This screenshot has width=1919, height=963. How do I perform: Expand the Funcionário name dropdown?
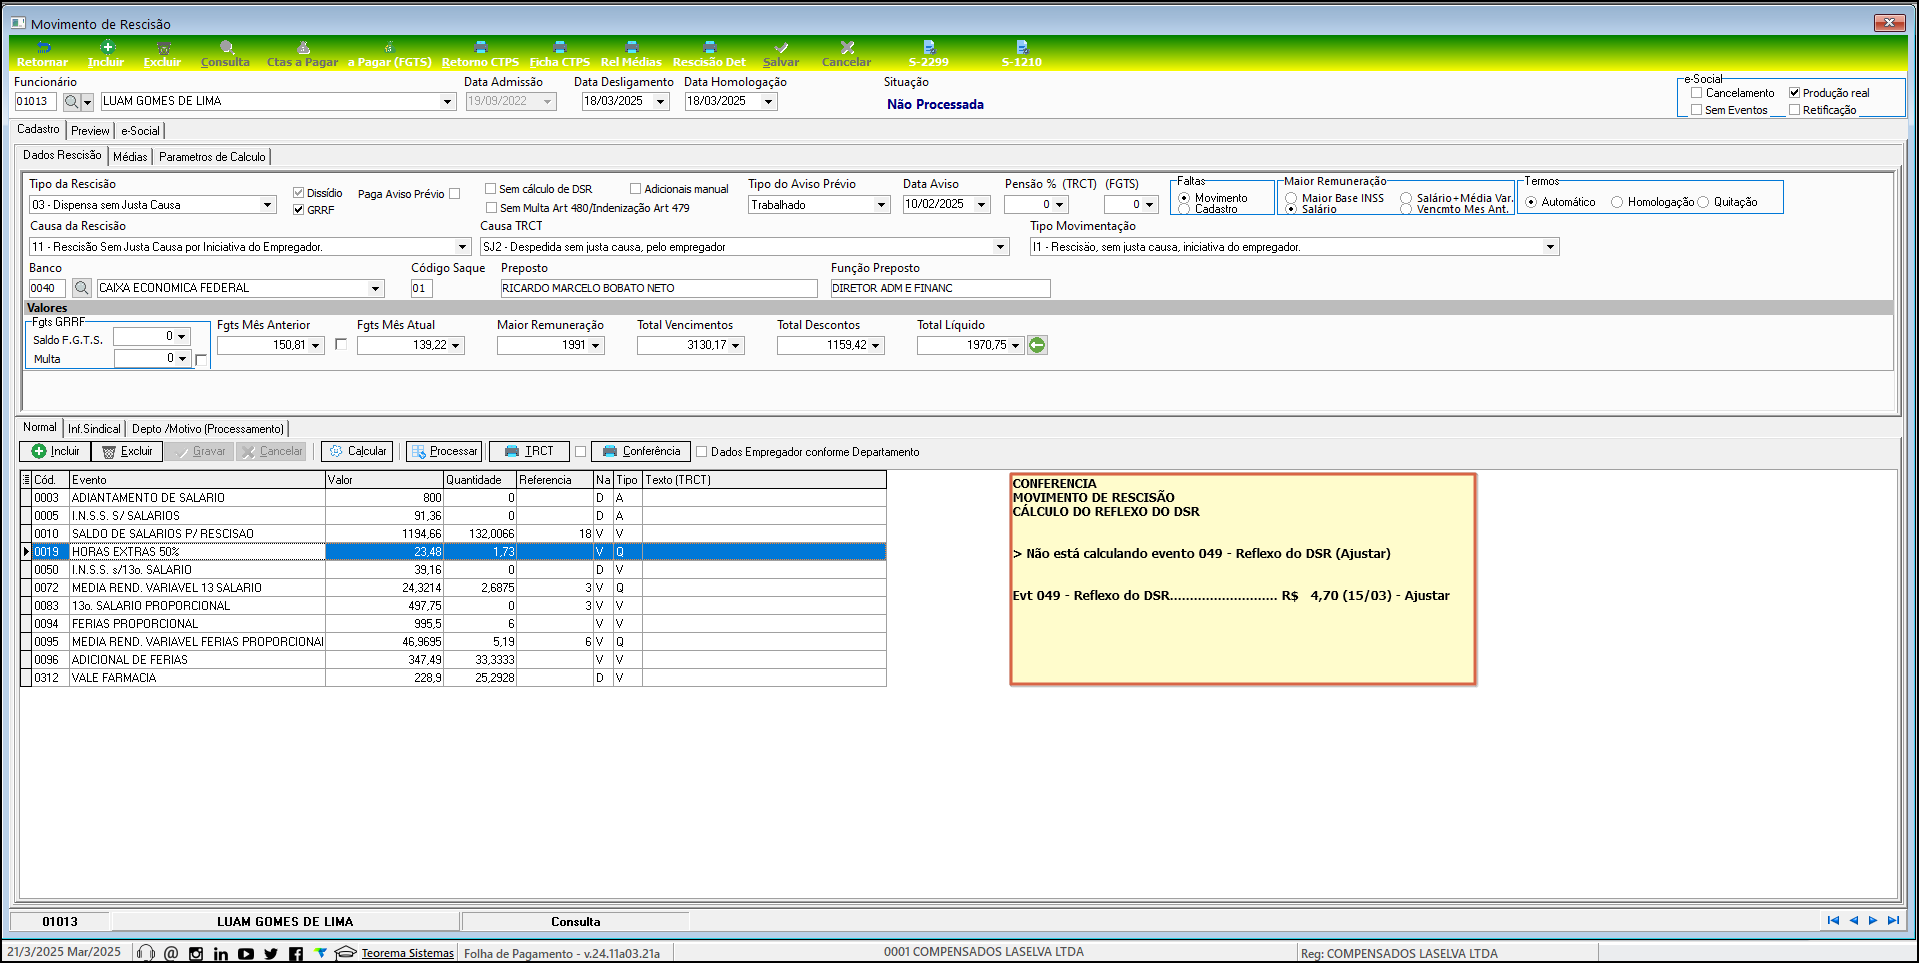(x=447, y=102)
